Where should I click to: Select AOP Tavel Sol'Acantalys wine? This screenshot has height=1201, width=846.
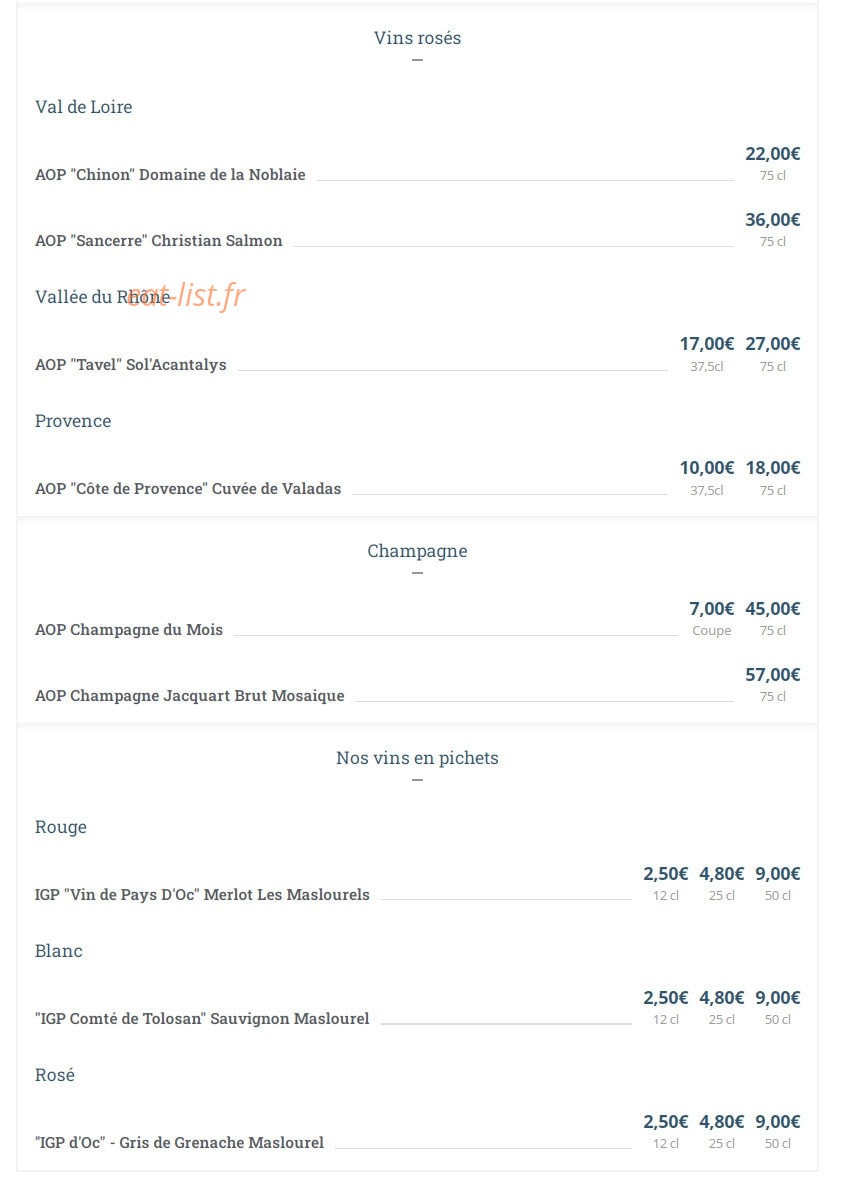(x=131, y=365)
